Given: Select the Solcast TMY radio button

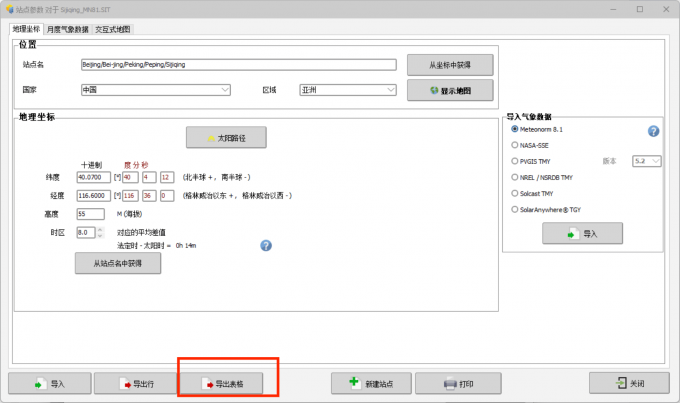Looking at the screenshot, I should pyautogui.click(x=515, y=193).
